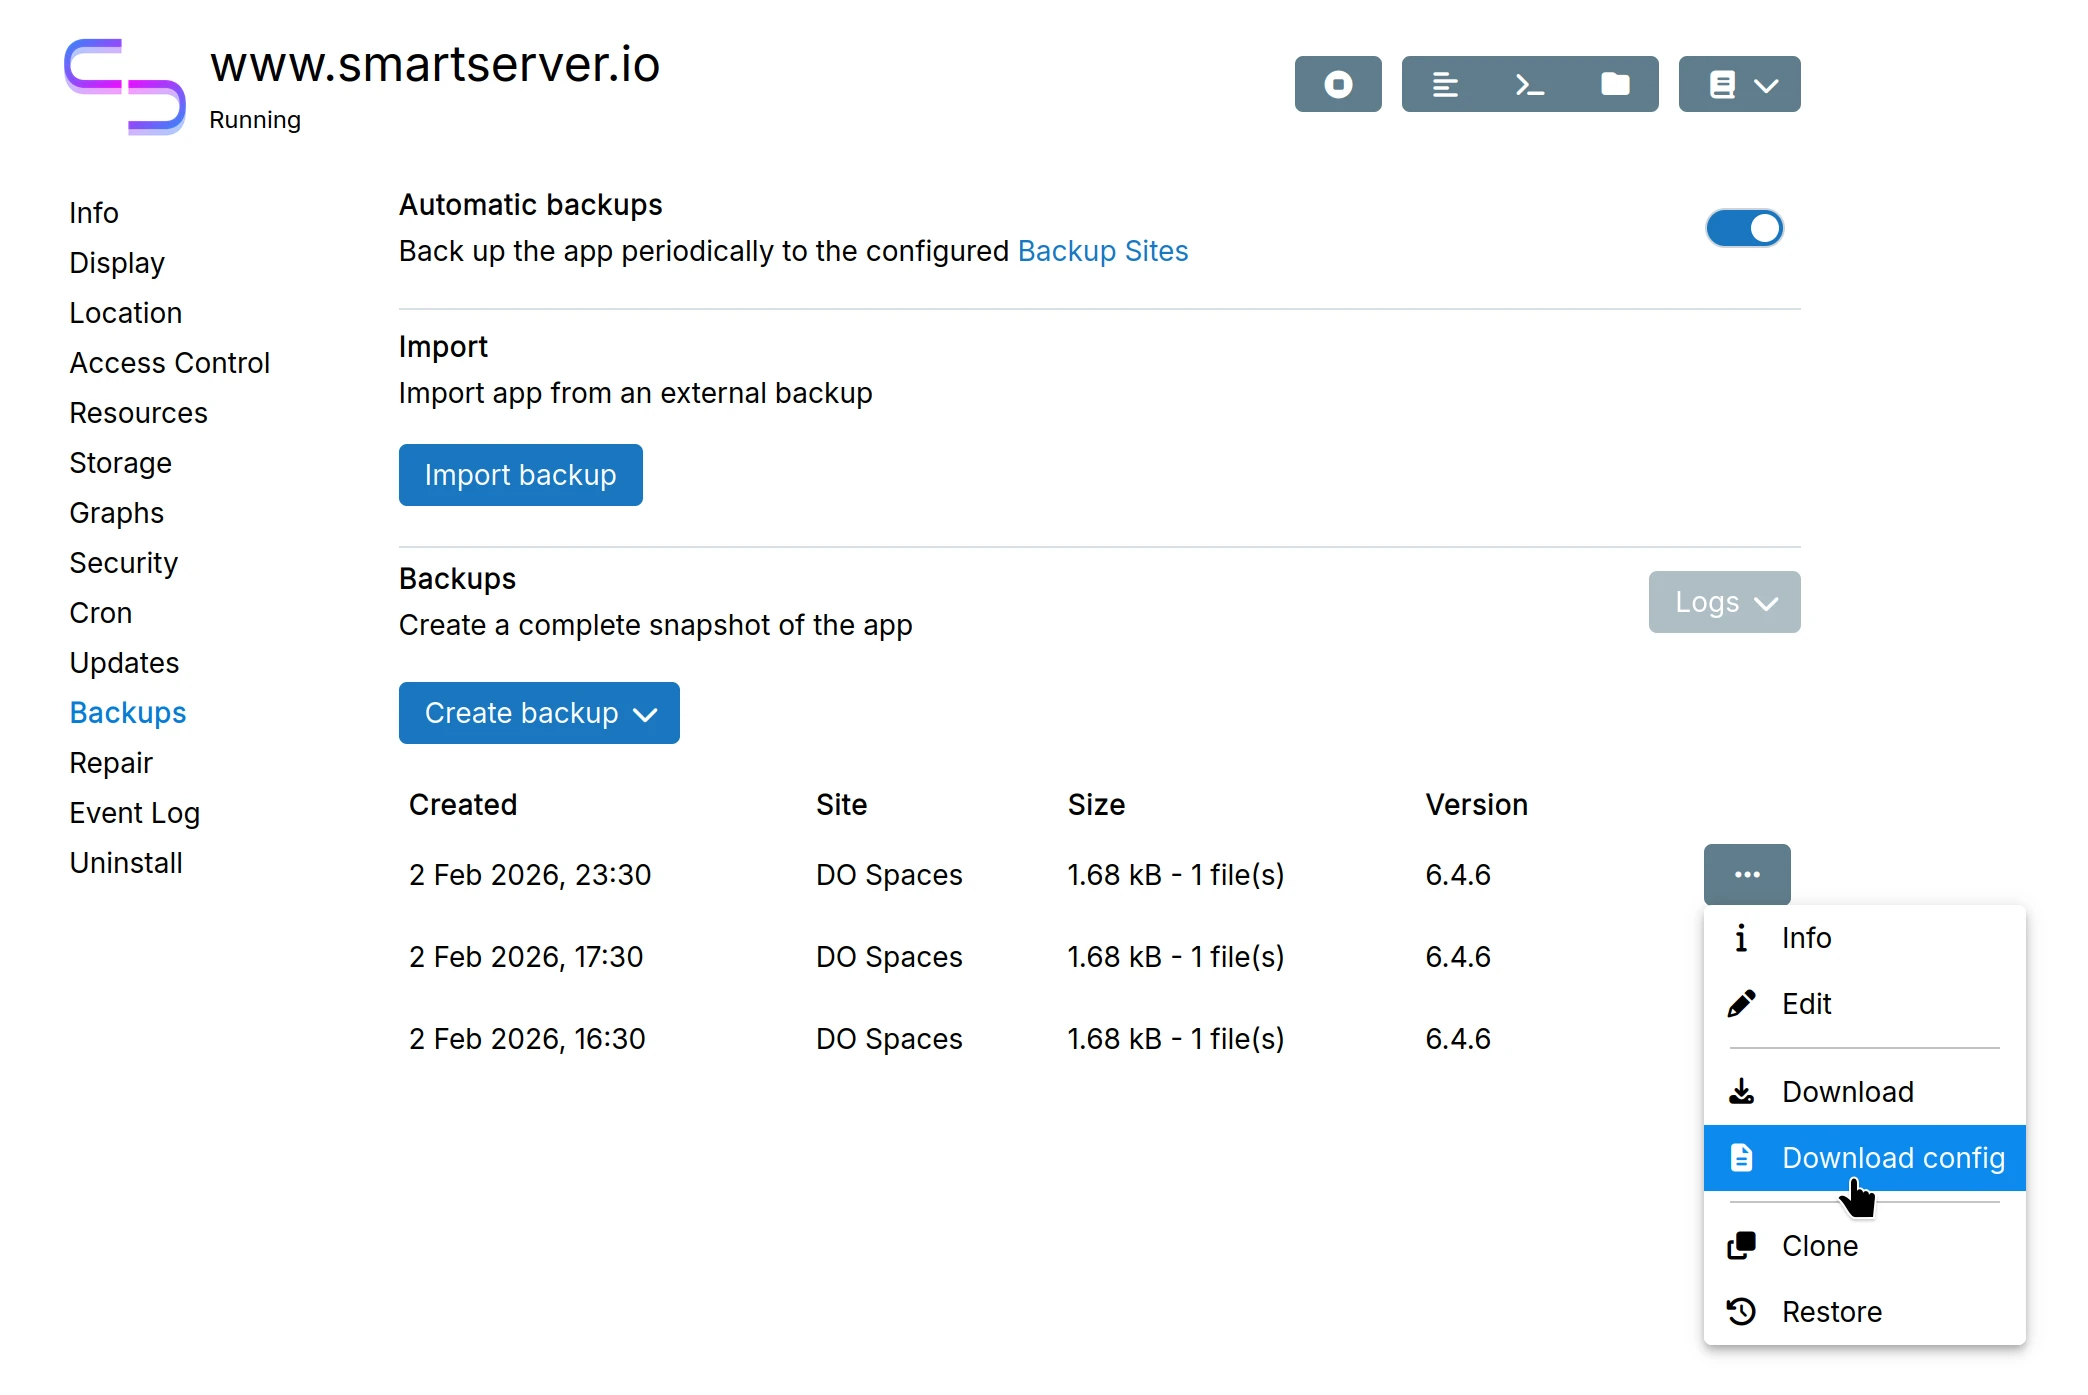Open the Event Log page
Viewport: 2088px width, 1395px height.
135,813
